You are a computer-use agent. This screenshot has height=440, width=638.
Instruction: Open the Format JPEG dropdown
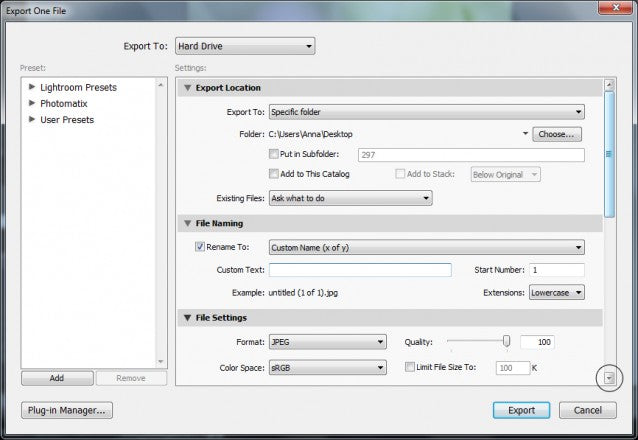(x=327, y=342)
